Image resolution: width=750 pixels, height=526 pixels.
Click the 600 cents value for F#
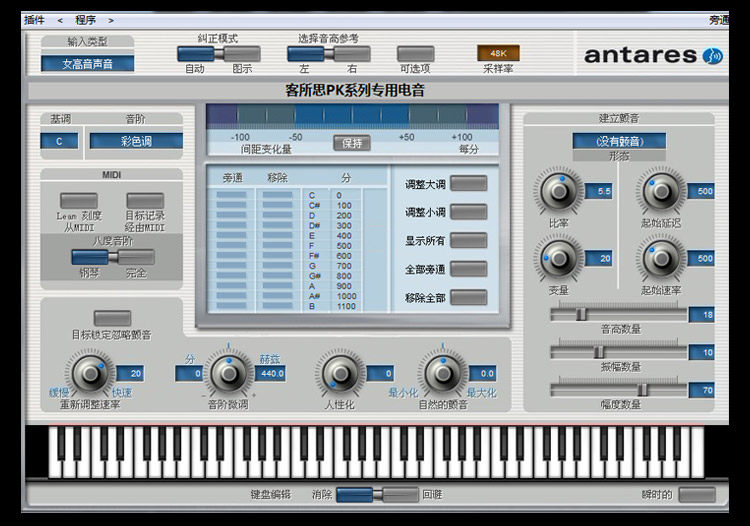[x=344, y=256]
